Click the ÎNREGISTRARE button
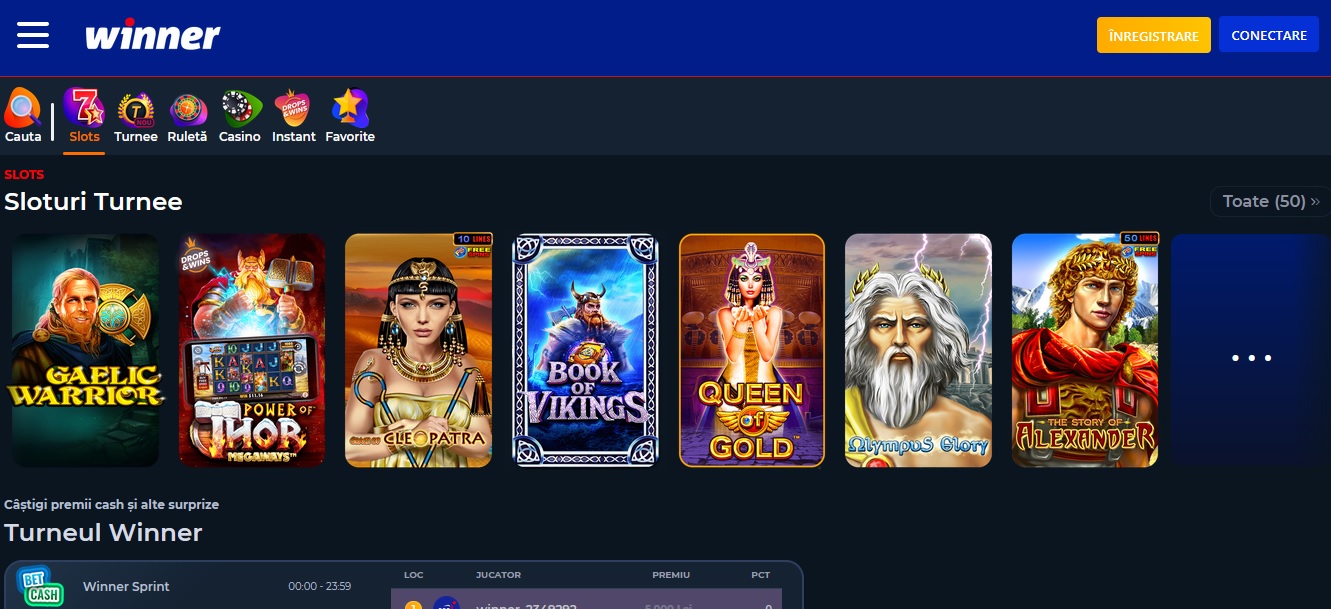The image size is (1331, 609). click(1153, 35)
